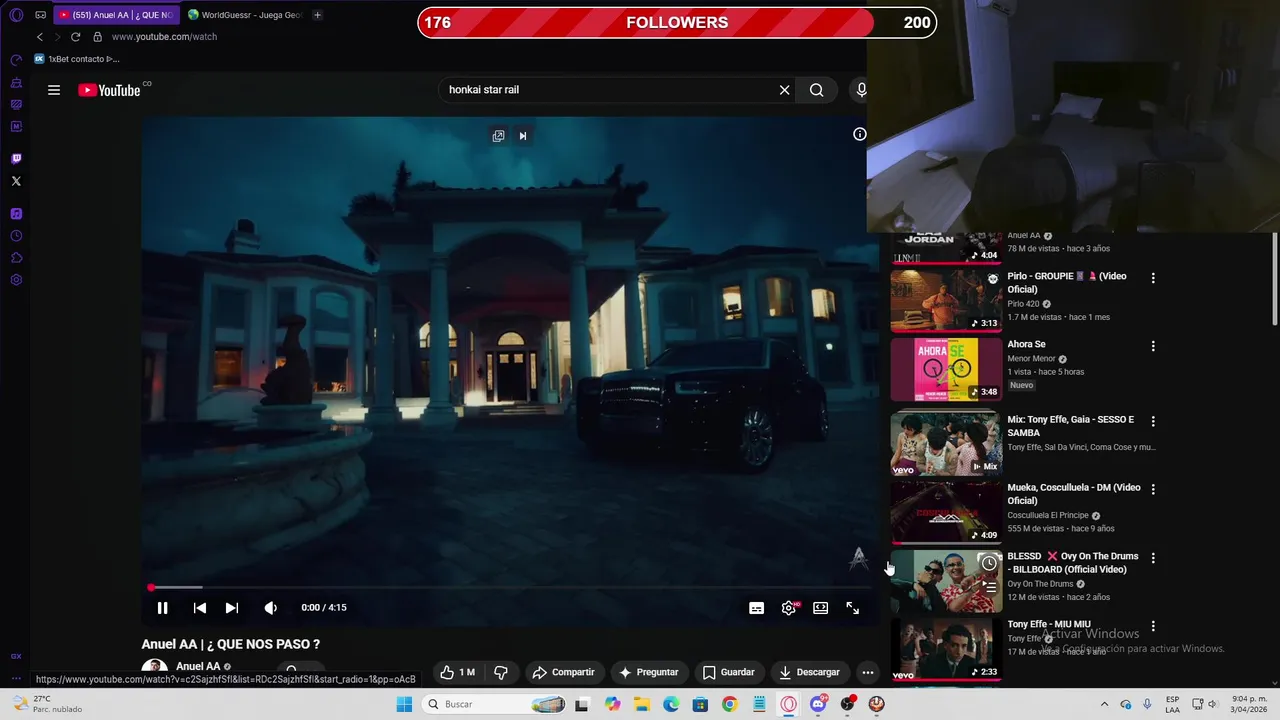Open Opera sidebar settings gear
Image resolution: width=1280 pixels, height=720 pixels.
pyautogui.click(x=16, y=280)
